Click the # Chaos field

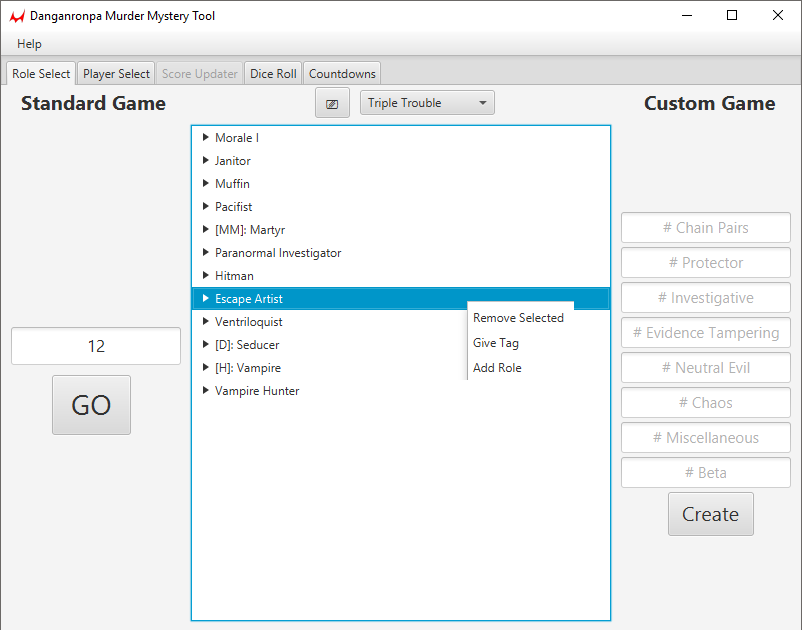[706, 403]
